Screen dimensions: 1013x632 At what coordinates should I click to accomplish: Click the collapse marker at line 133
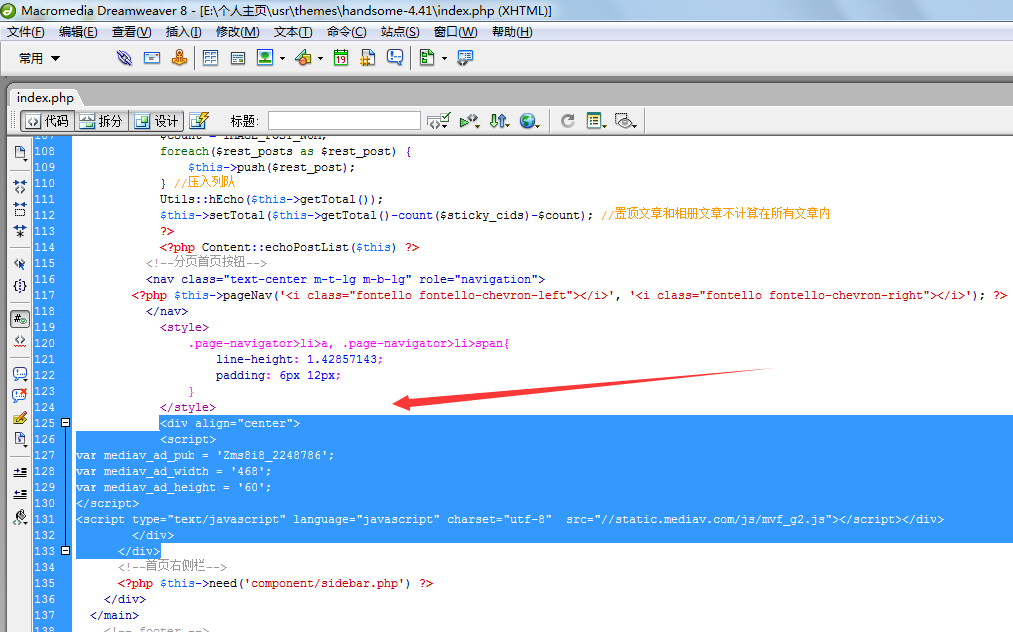coord(65,551)
